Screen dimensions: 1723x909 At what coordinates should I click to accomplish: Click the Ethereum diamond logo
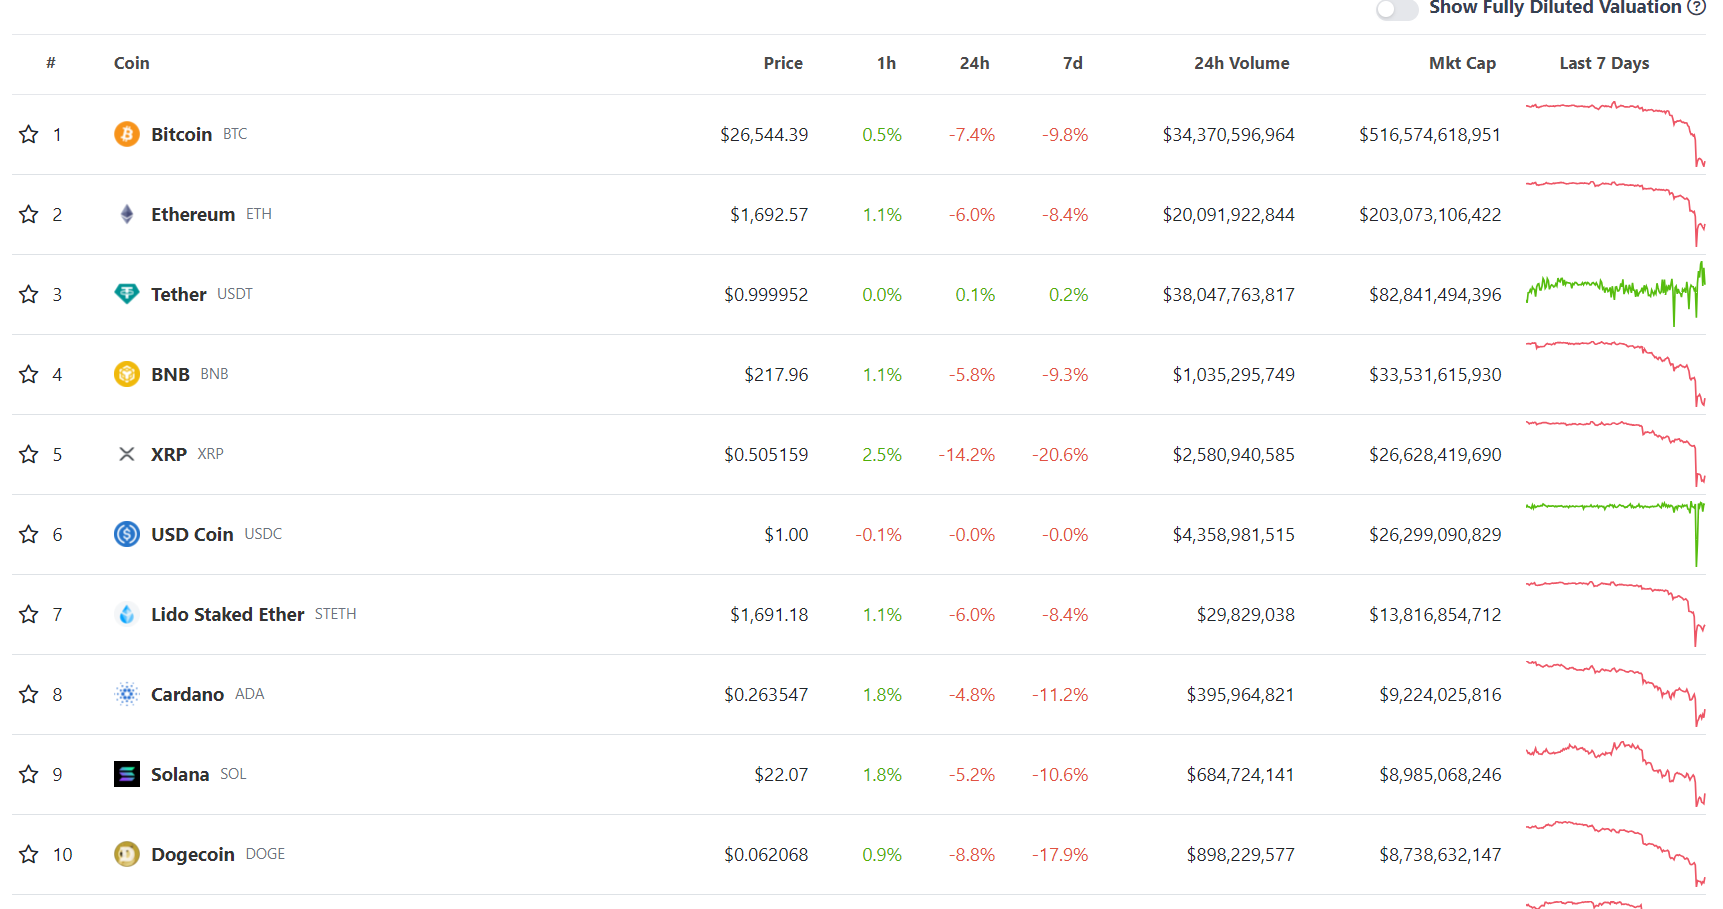point(127,214)
